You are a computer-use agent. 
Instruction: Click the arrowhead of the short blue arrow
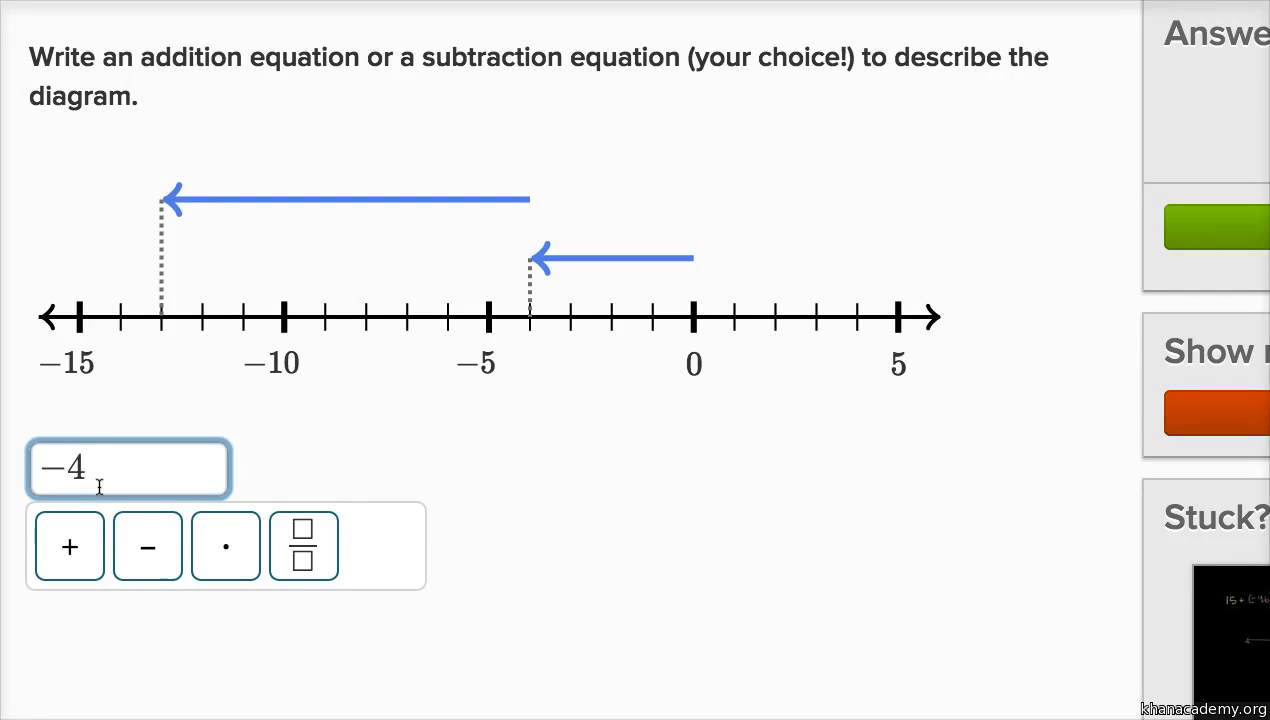click(540, 258)
